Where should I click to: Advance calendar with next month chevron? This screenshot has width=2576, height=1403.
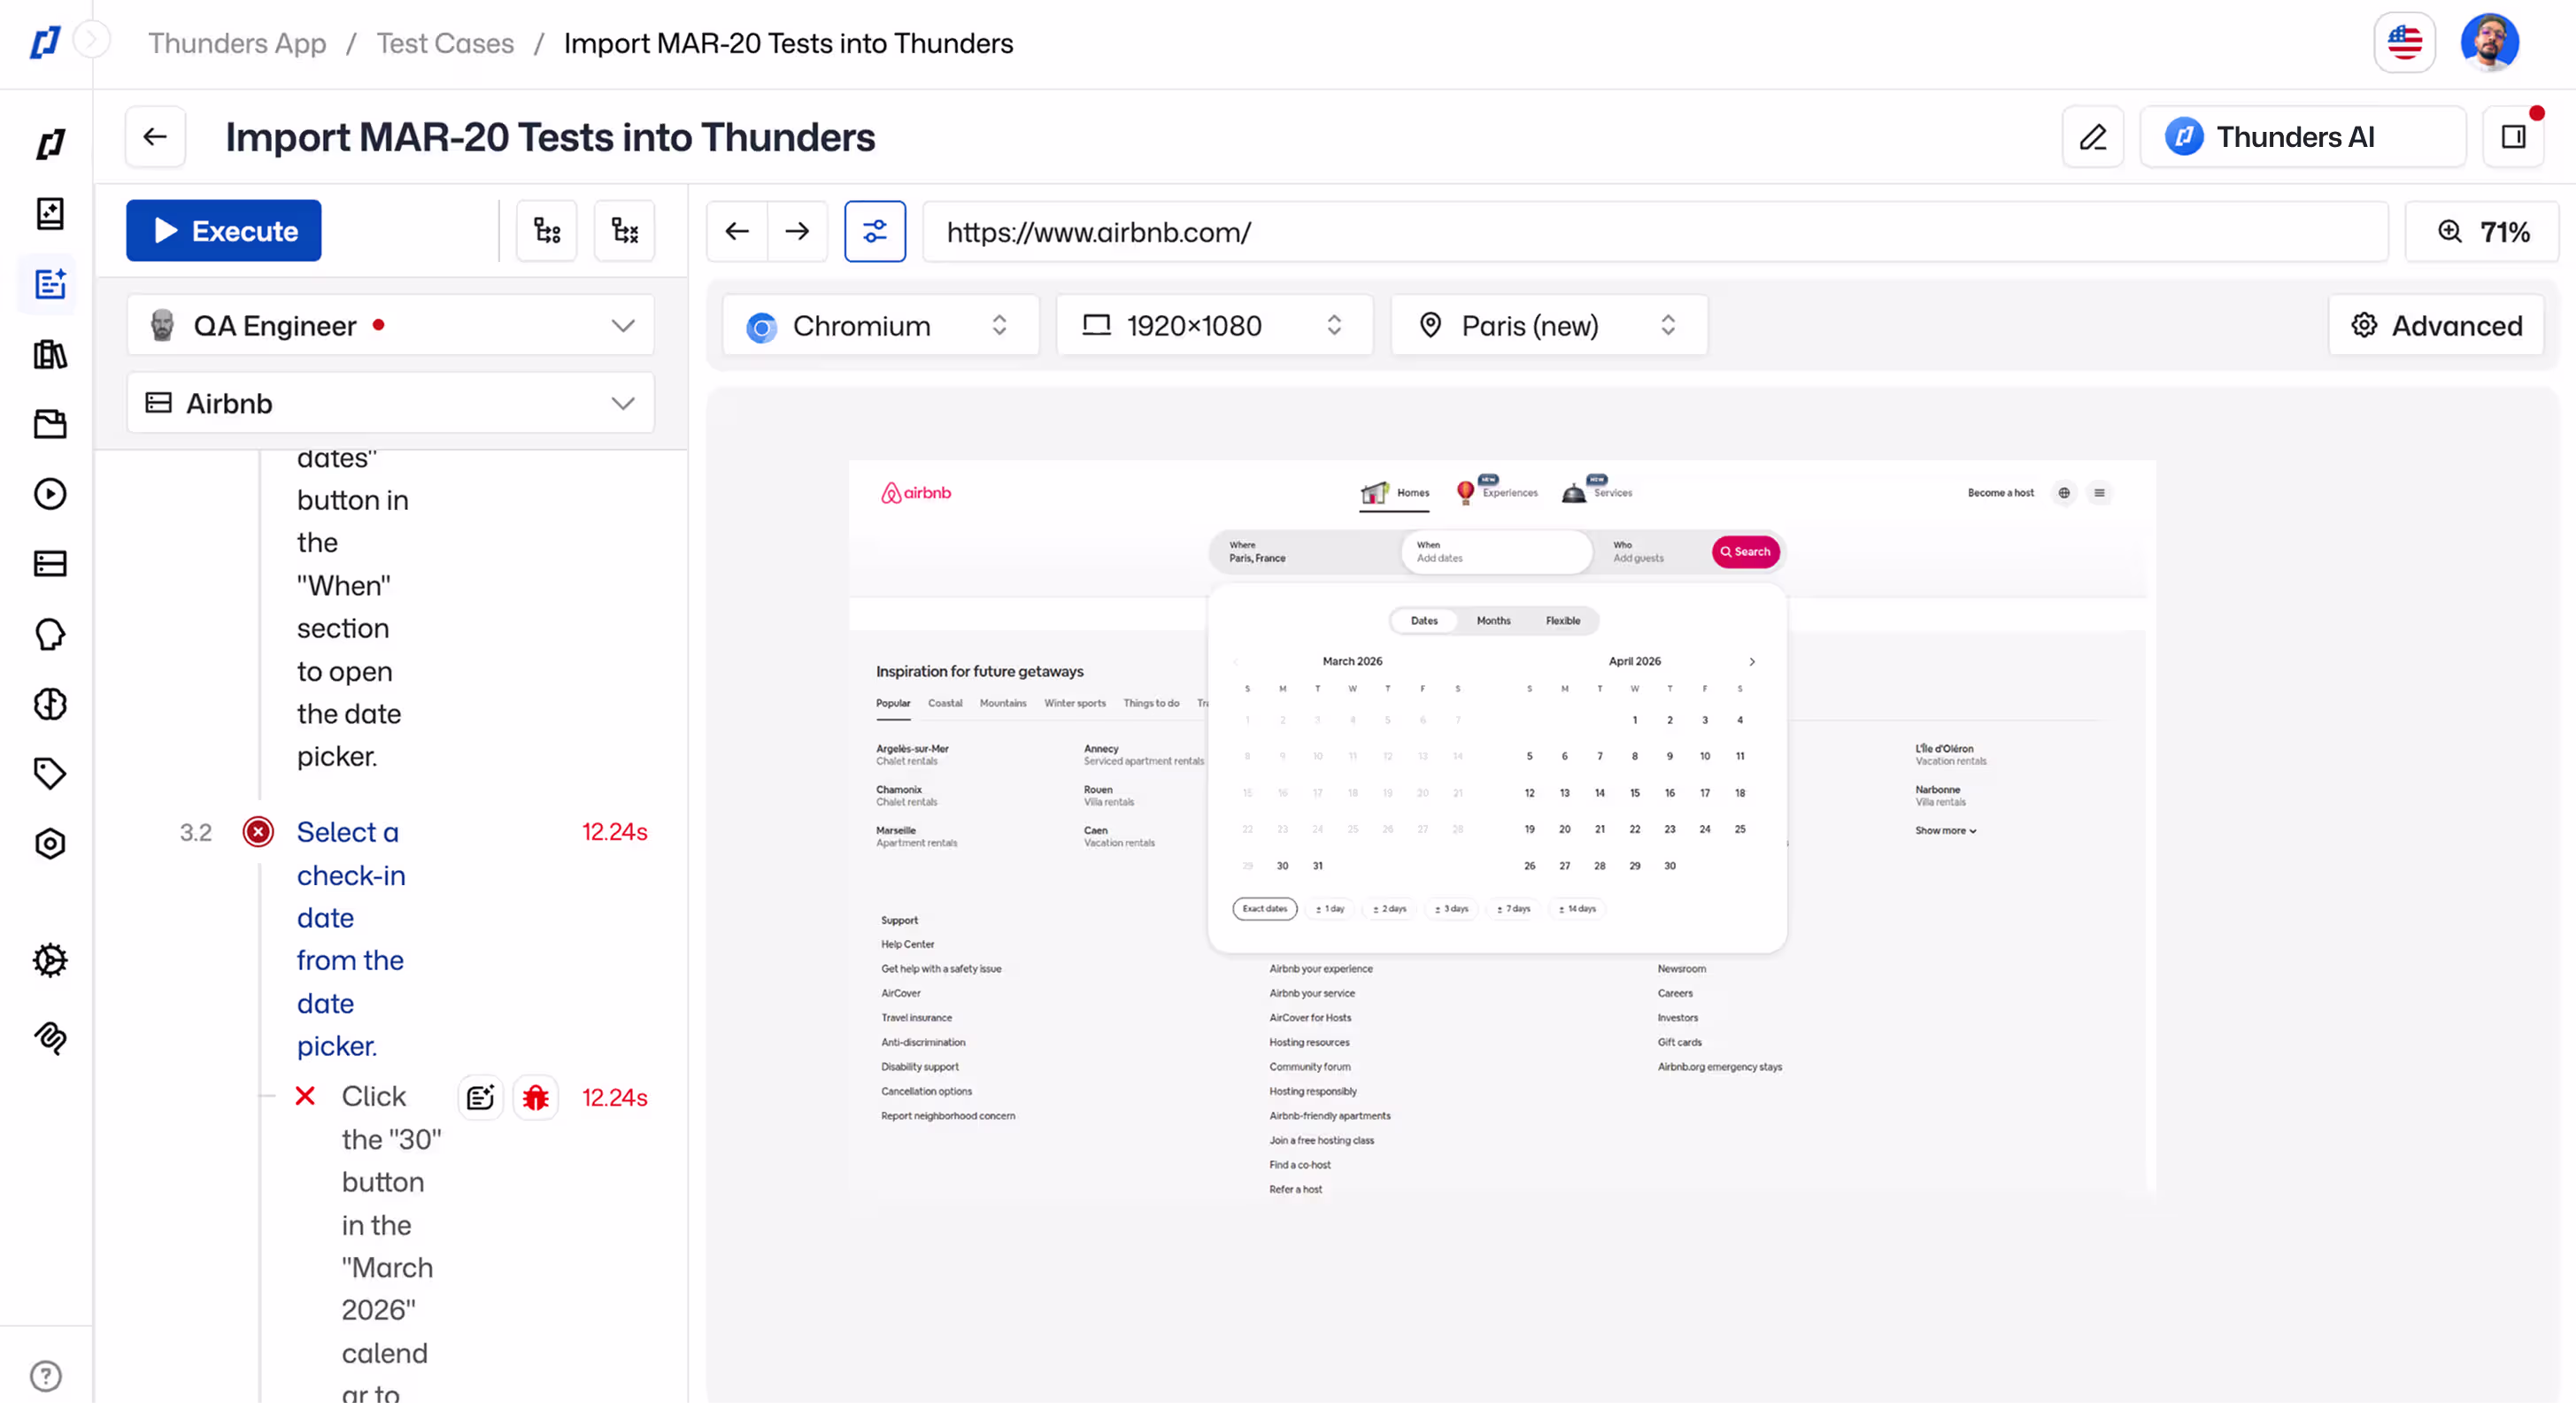(x=1752, y=662)
